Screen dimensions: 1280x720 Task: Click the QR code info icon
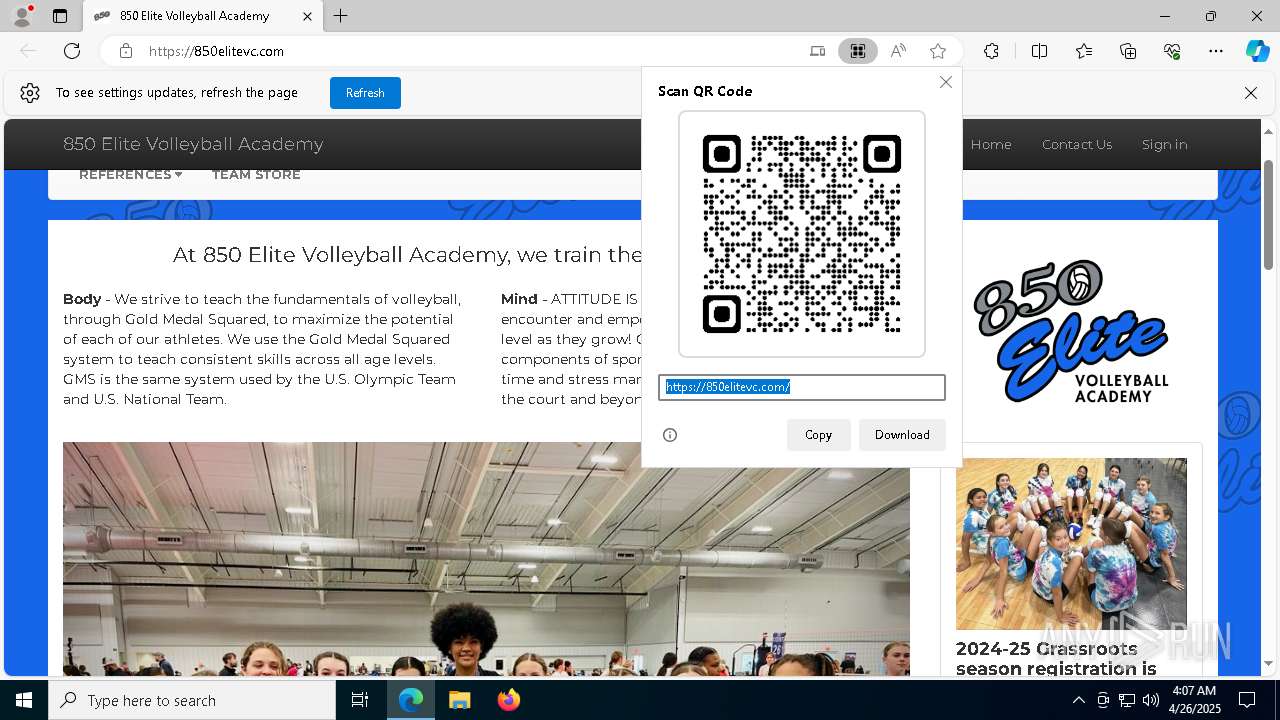tap(670, 435)
